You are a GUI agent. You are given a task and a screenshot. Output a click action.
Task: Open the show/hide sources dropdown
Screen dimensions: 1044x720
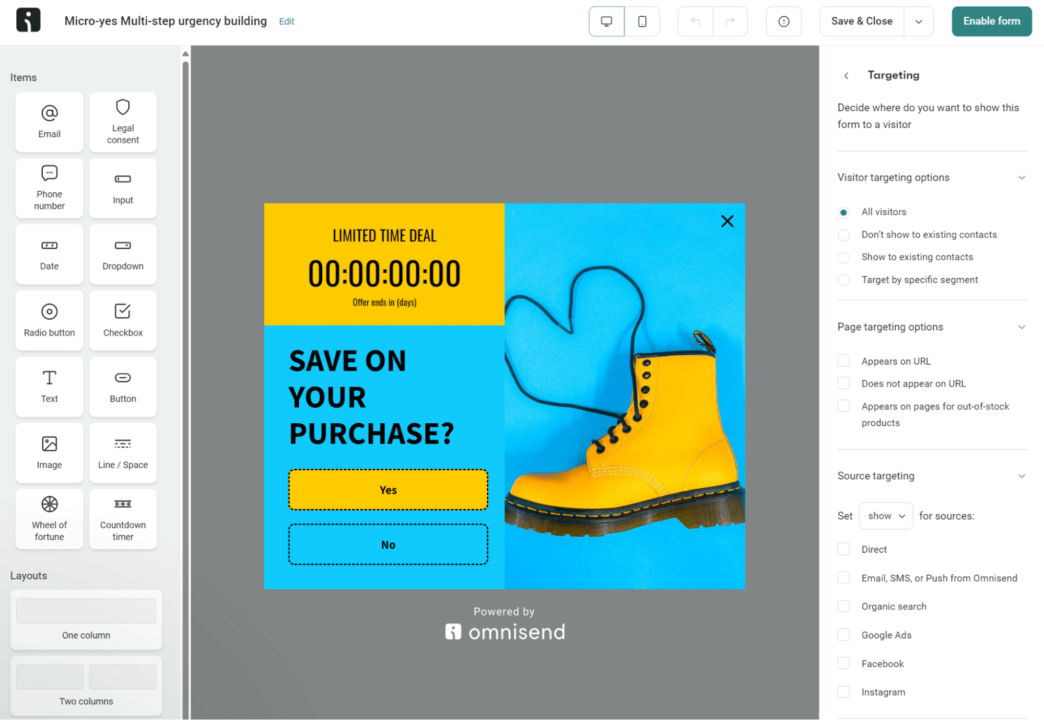point(886,516)
